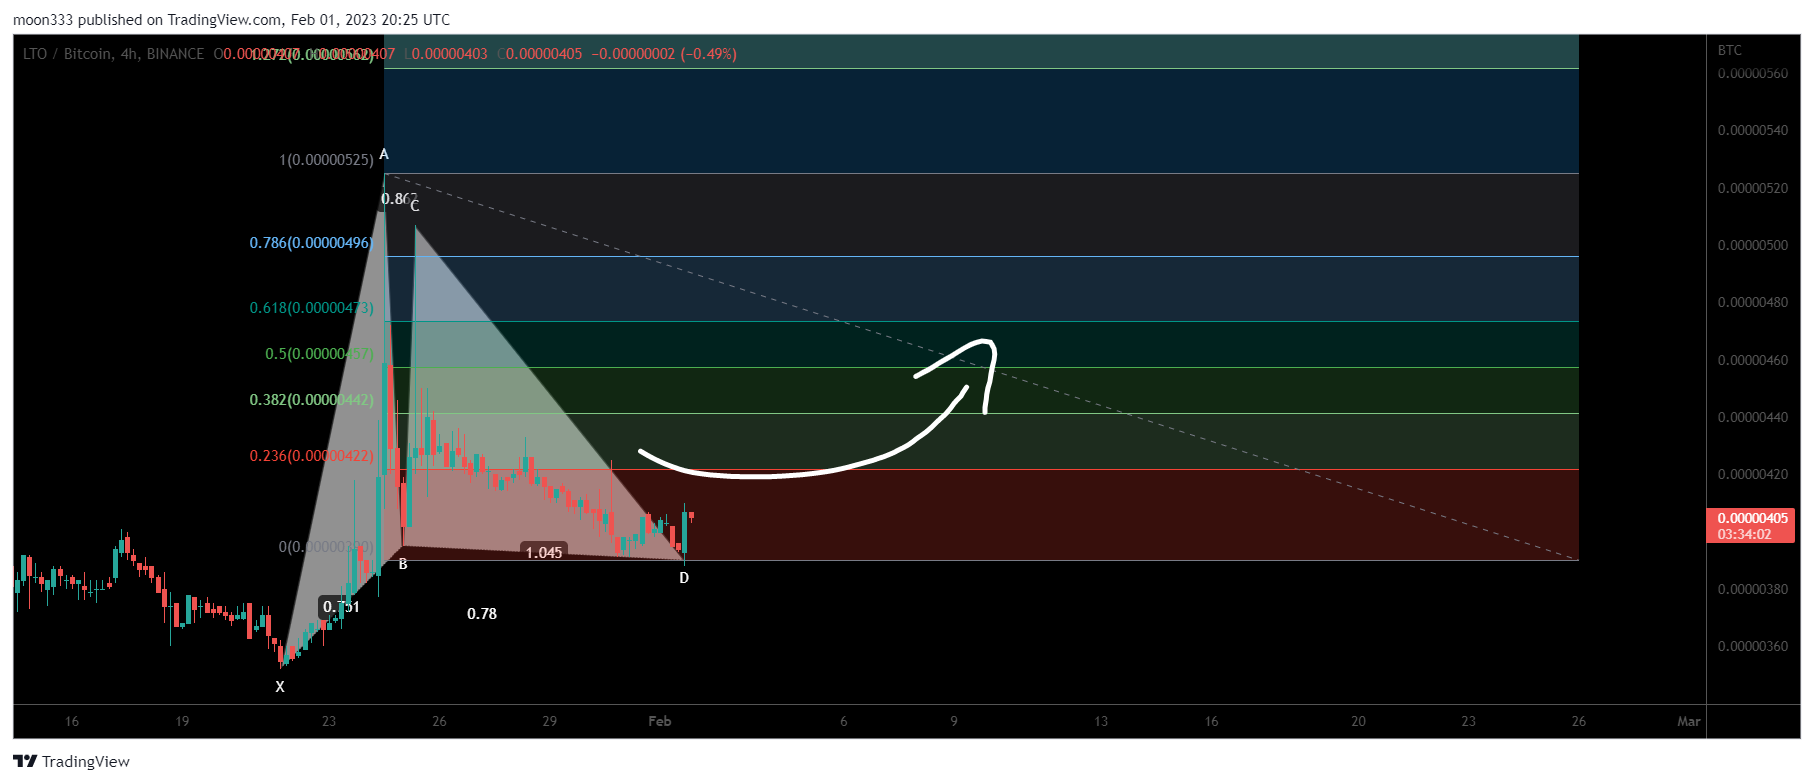Click the -0.49% change value in header

point(708,54)
